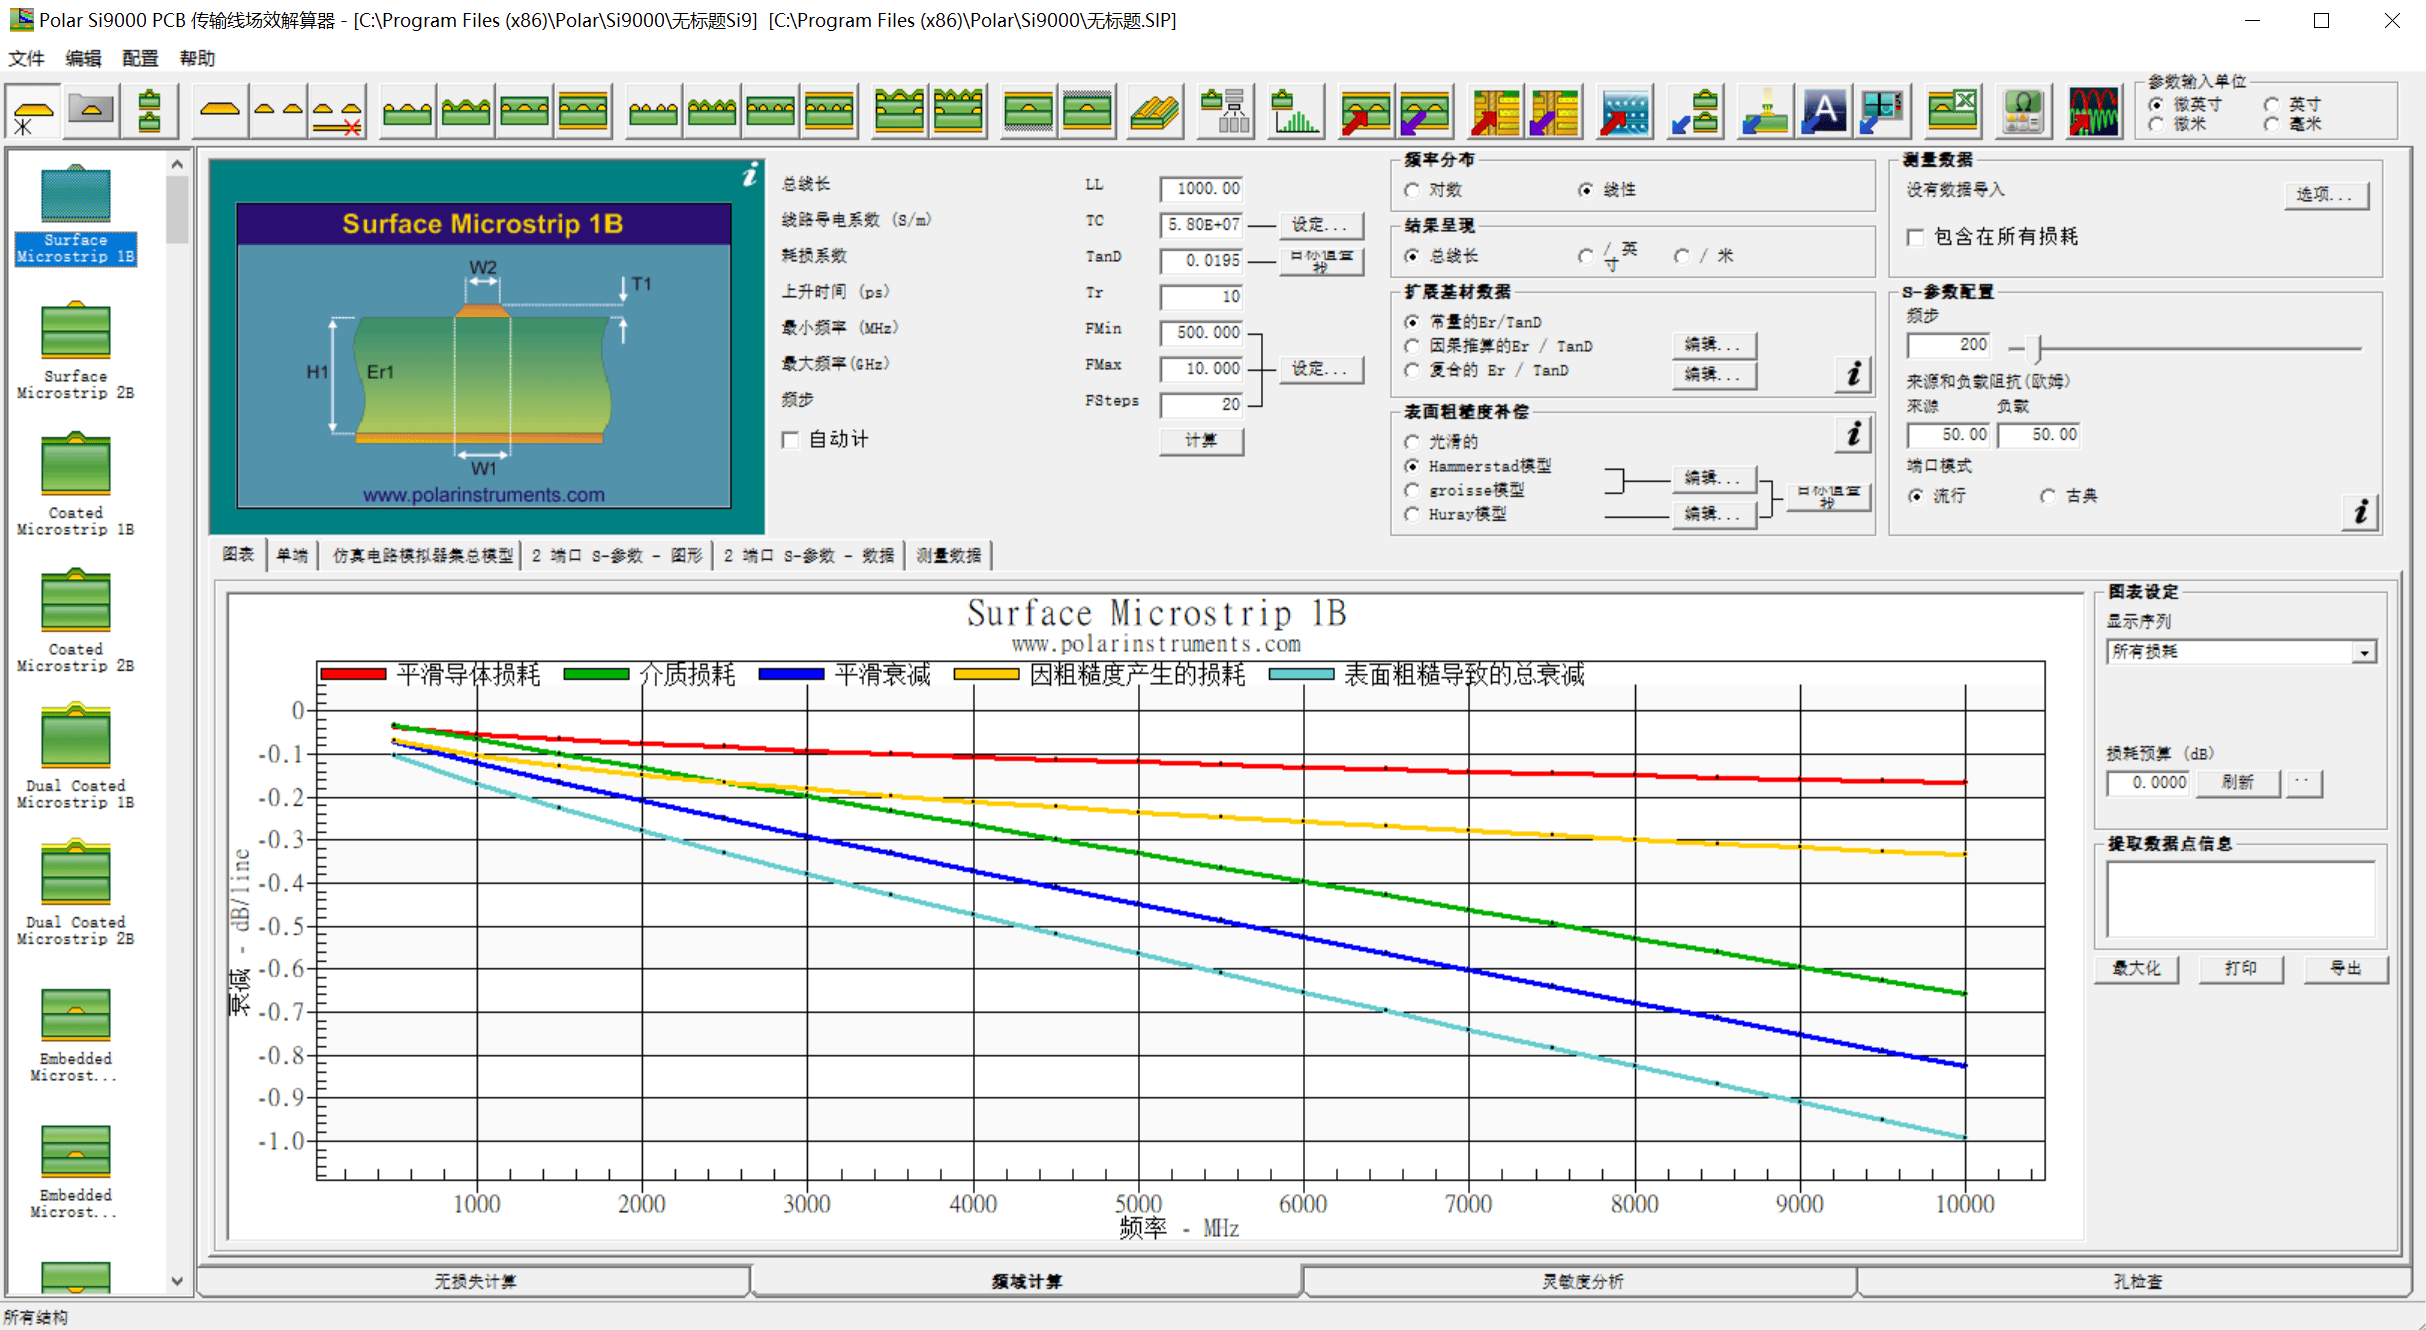Screen dimensions: 2426x1330
Task: Click the ohm calculator toolbar icon
Action: (2023, 112)
